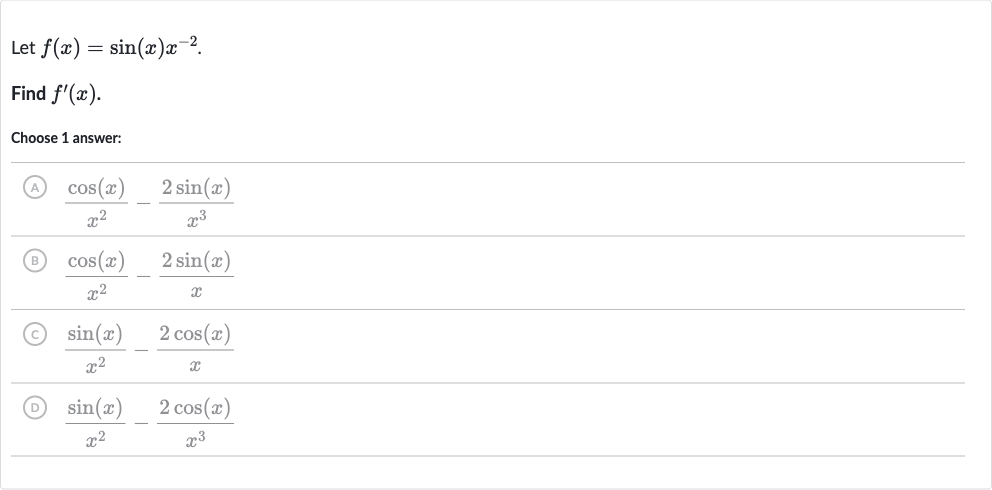
Task: Click the minus sign in option D
Action: click(x=141, y=424)
